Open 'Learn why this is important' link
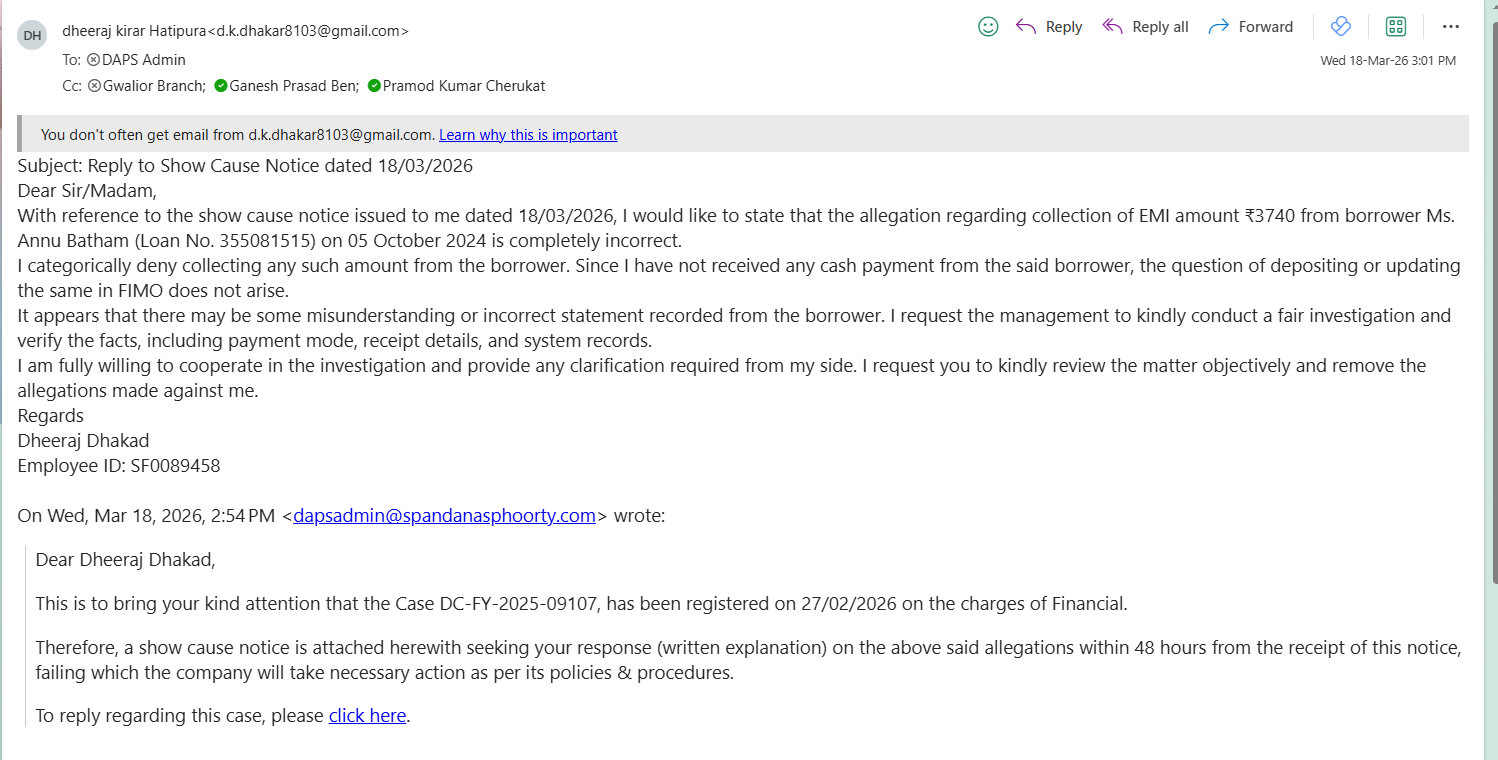This screenshot has width=1498, height=760. tap(528, 135)
